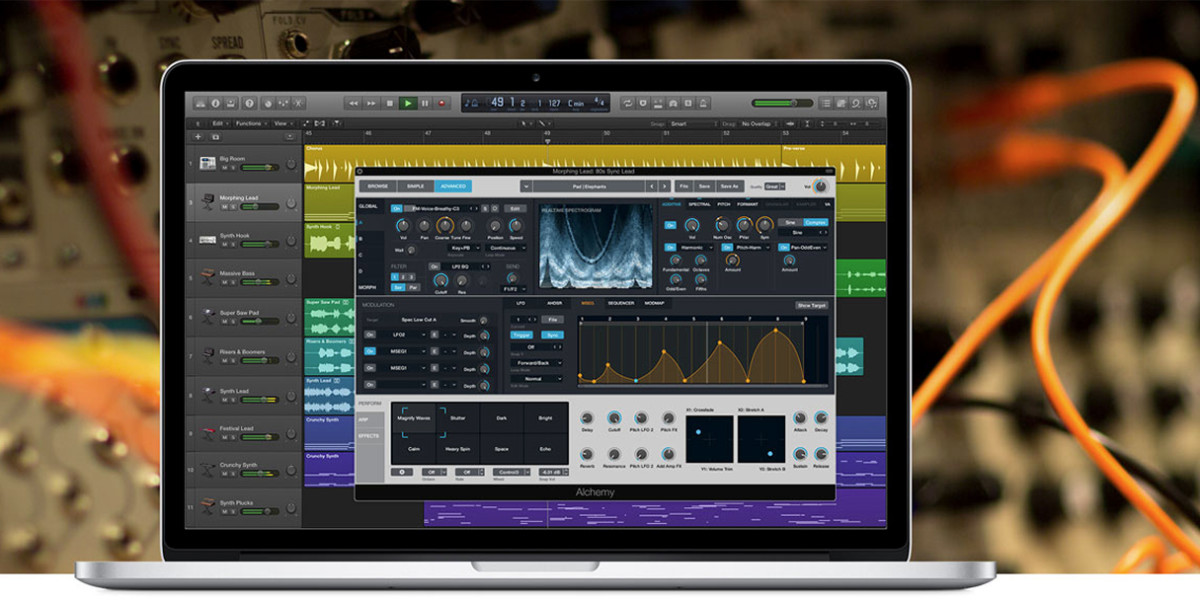Click the add track plus button
Image resolution: width=1200 pixels, height=600 pixels.
(198, 136)
